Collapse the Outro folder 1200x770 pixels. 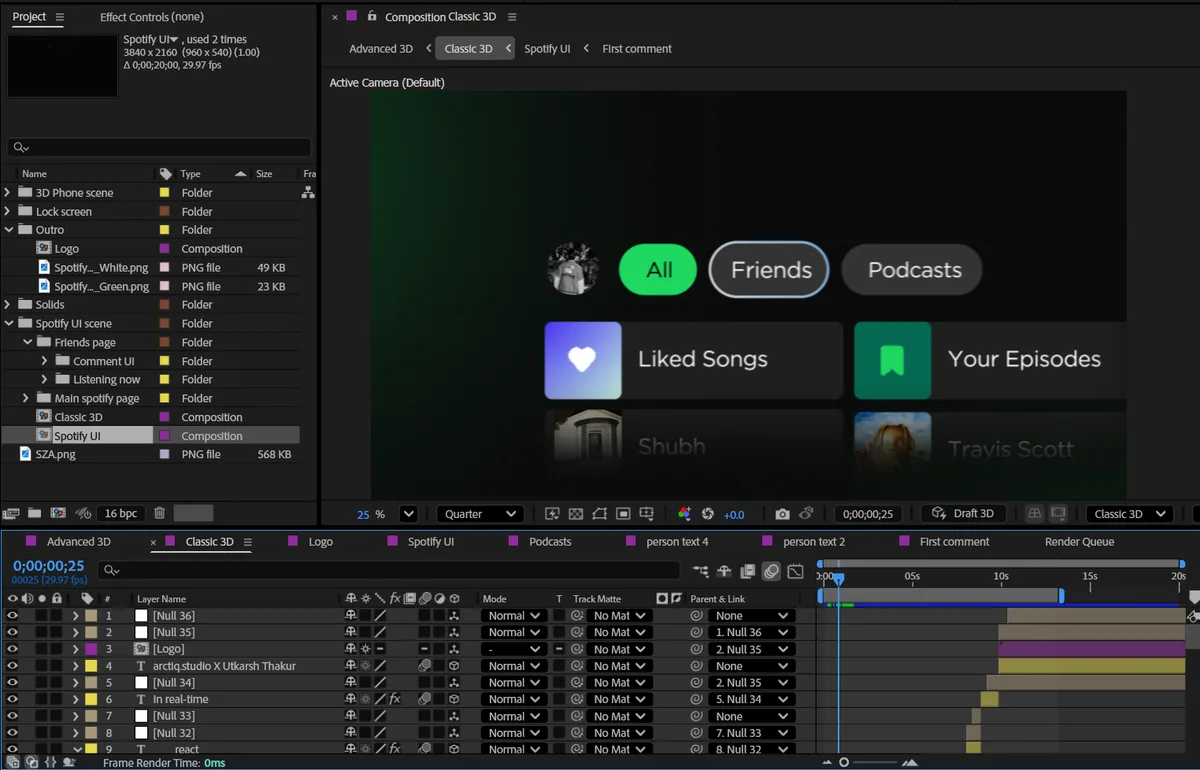9,230
